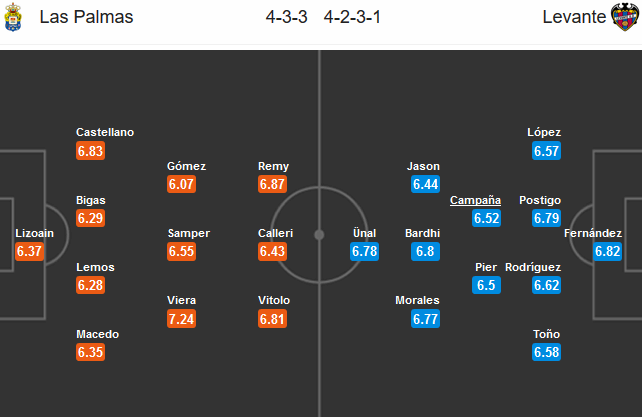Open the Levante team name link
The width and height of the screenshot is (642, 417).
coord(575,17)
